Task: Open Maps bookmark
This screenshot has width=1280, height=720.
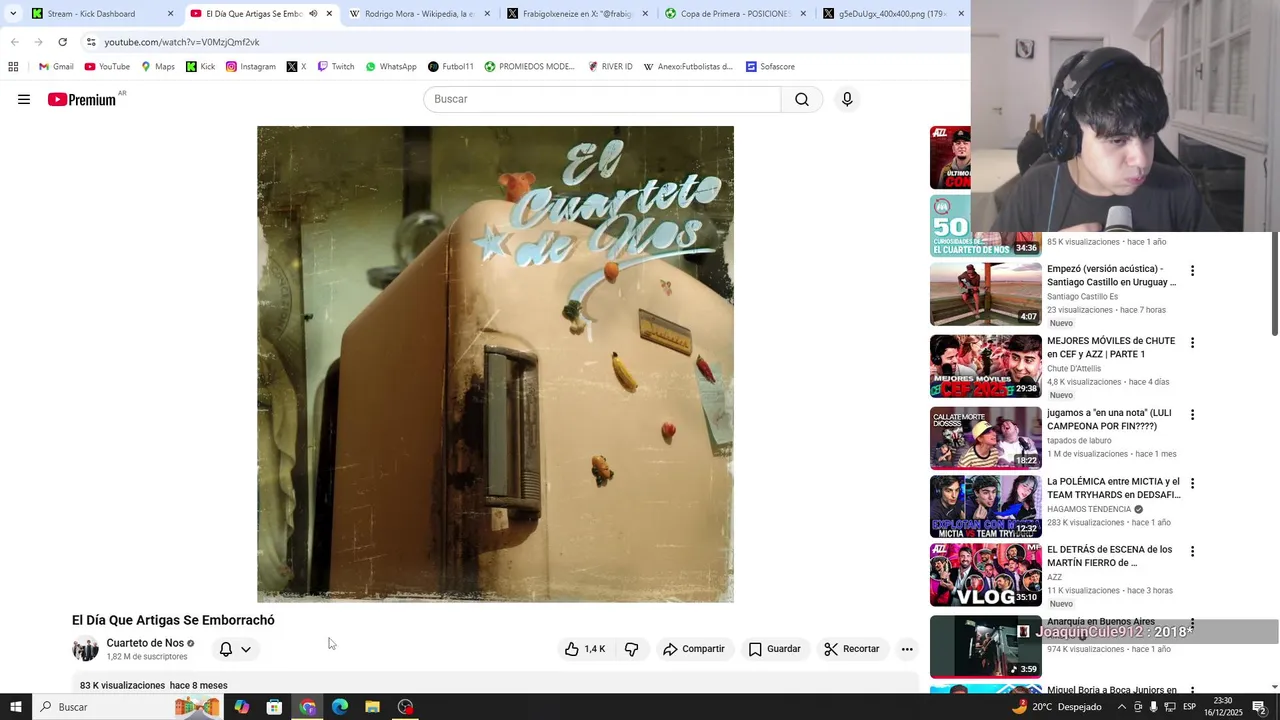Action: (158, 67)
